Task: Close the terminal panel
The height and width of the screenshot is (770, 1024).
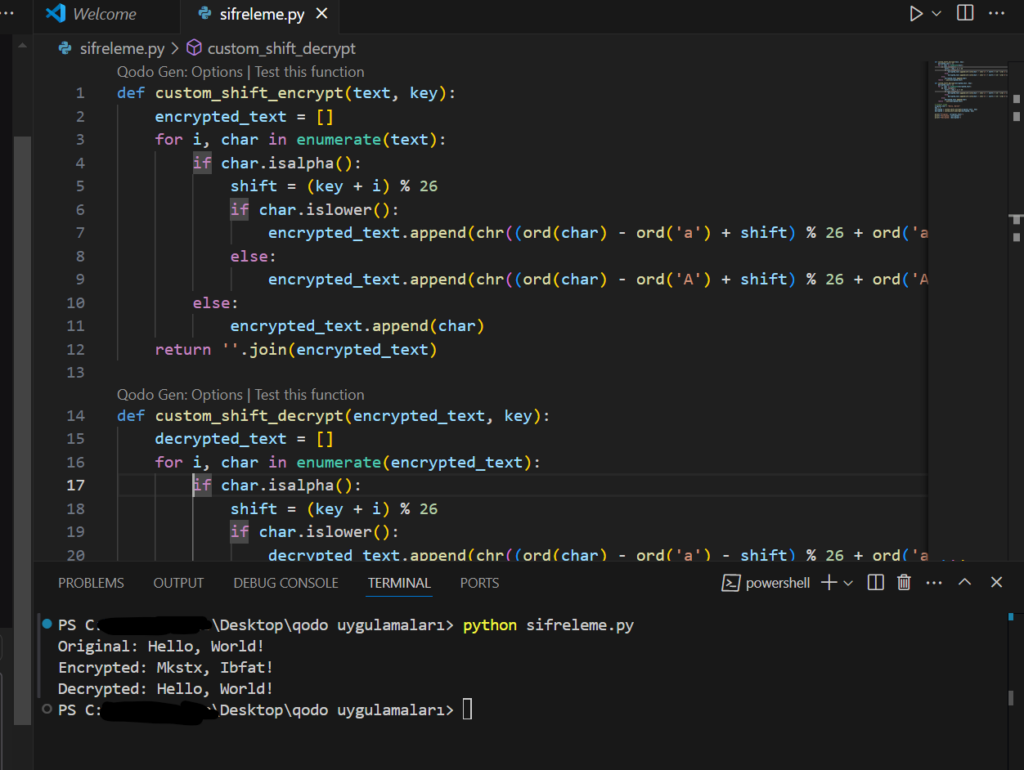Action: coord(996,582)
